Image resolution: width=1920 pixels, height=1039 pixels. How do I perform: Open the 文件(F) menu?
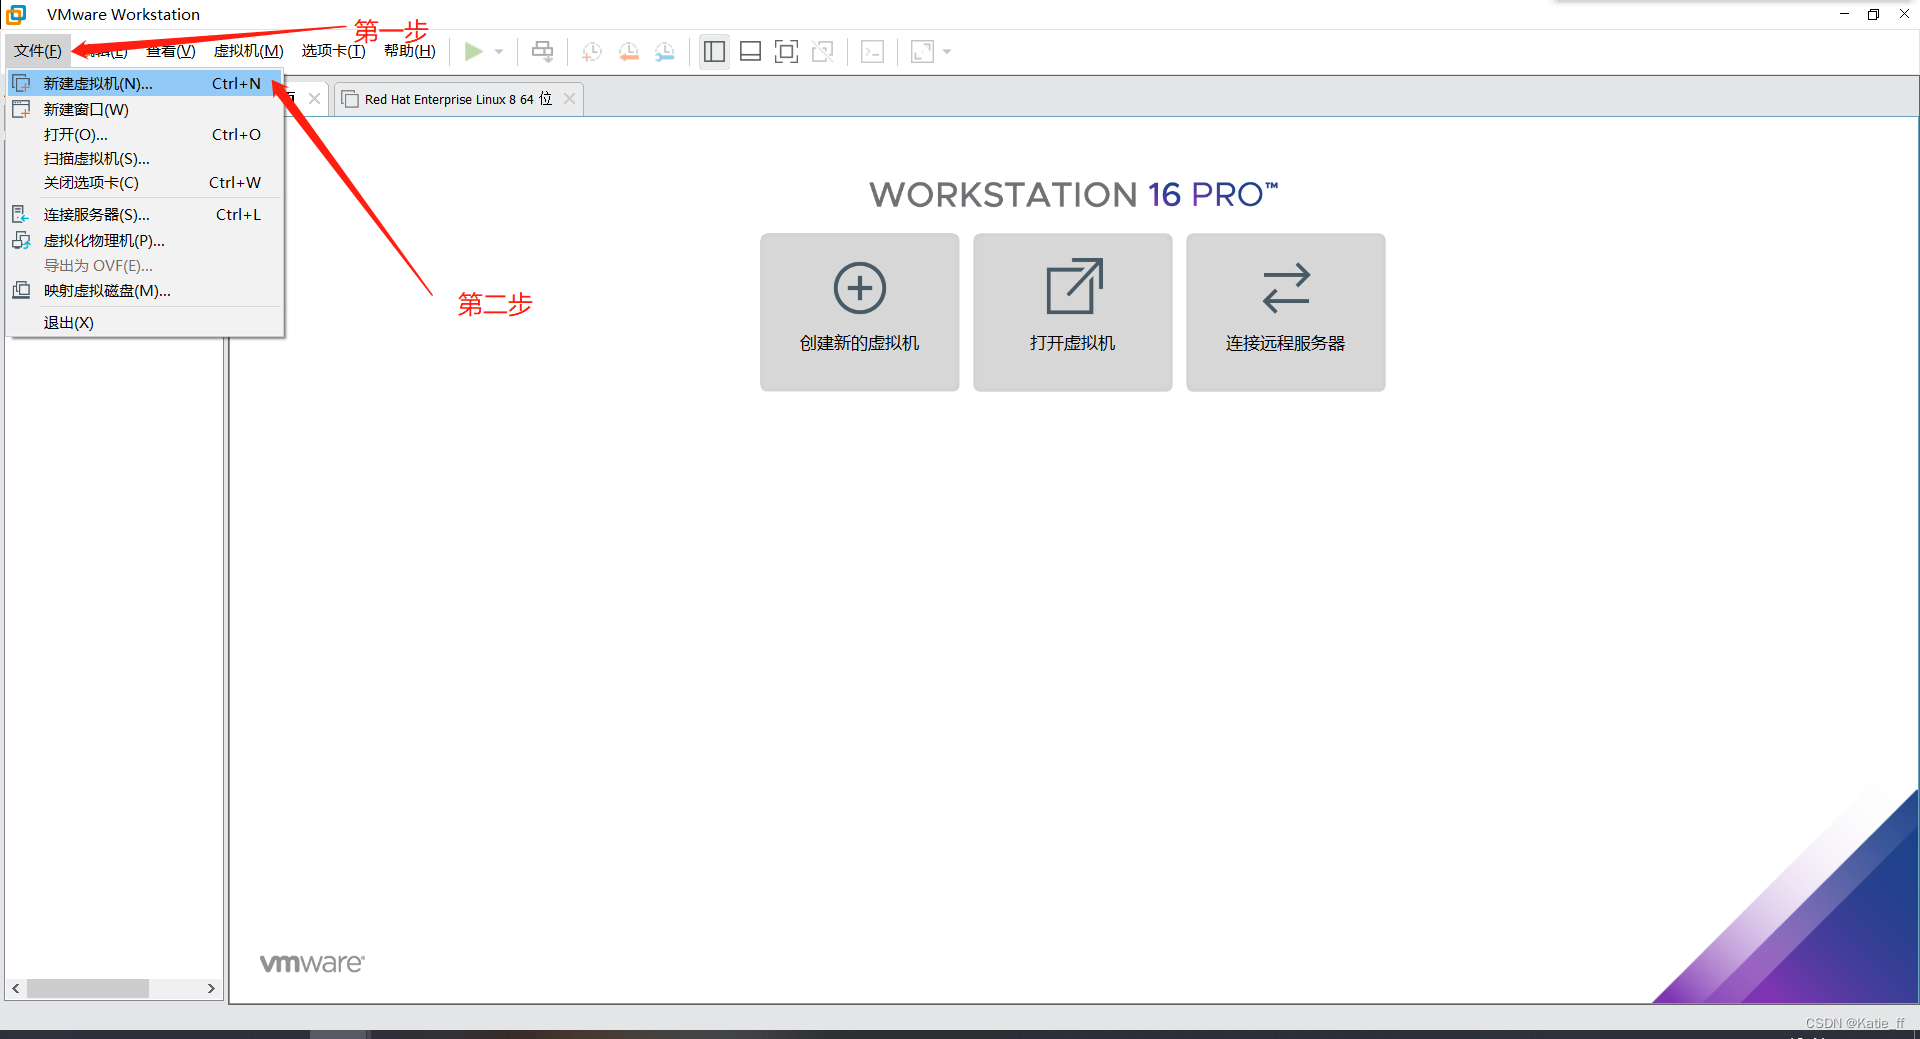click(x=38, y=51)
